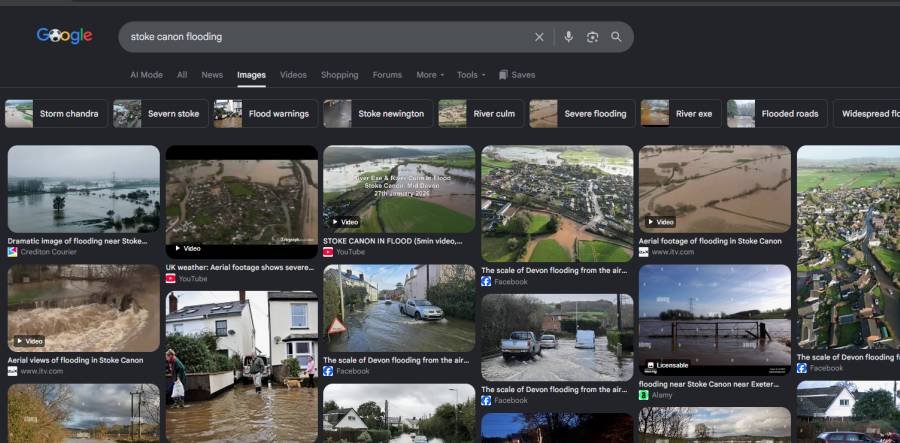Click inside the stoke canon flooding search field
The image size is (900, 443).
(327, 37)
